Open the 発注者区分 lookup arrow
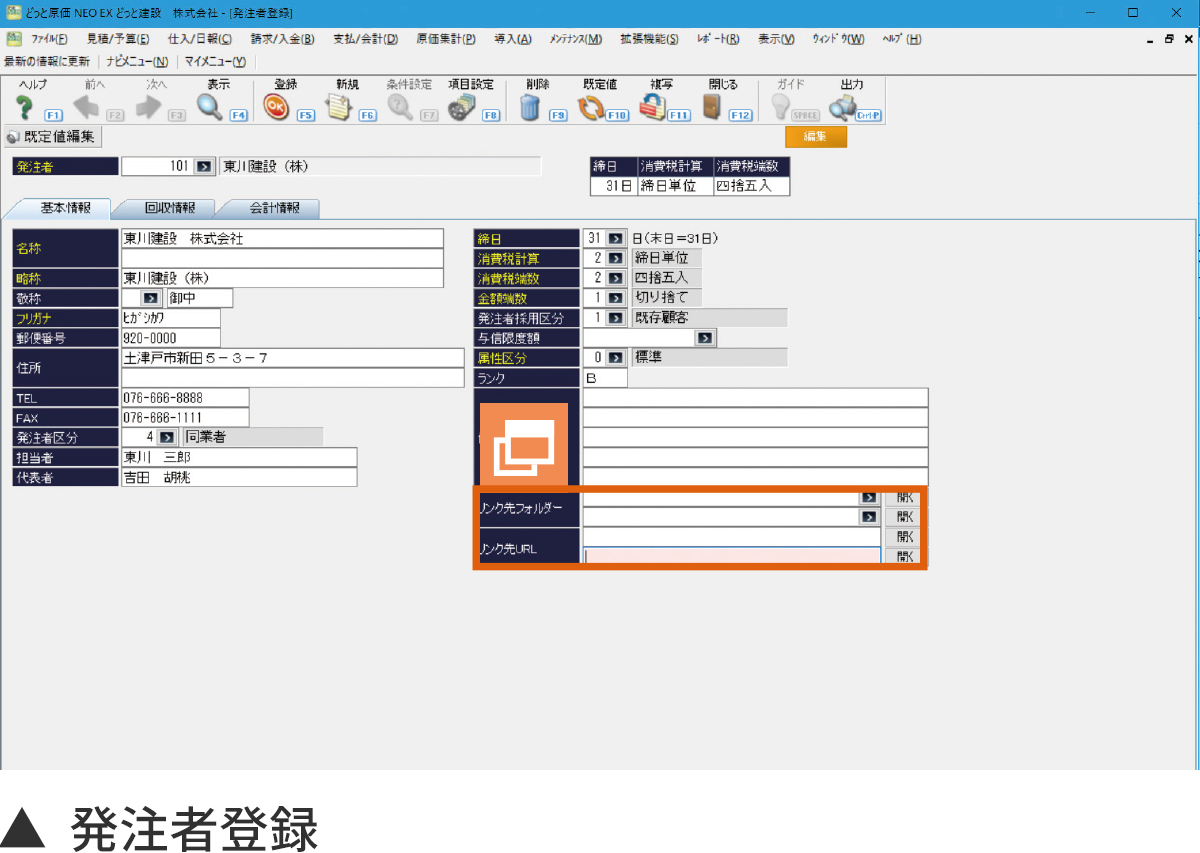Image resolution: width=1200 pixels, height=853 pixels. pos(167,437)
